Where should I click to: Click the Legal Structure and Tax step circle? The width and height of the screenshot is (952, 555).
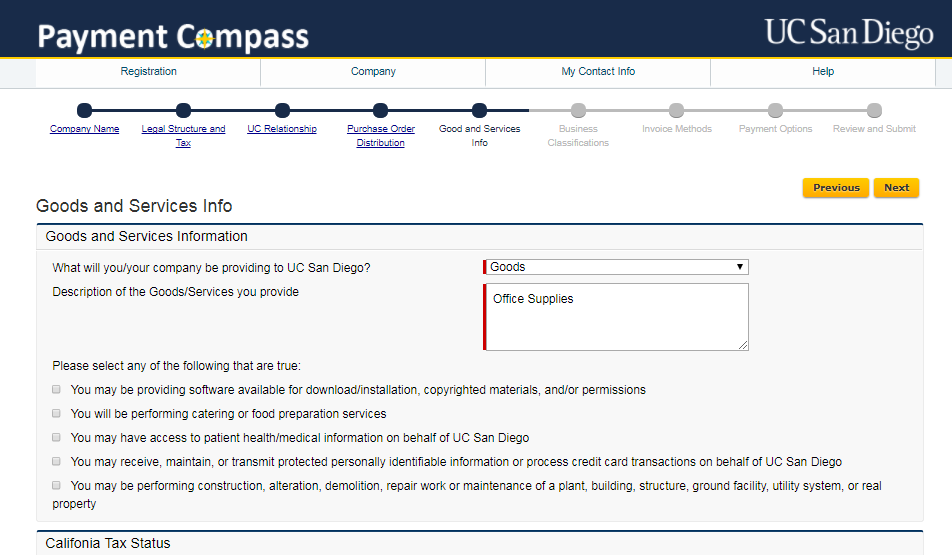click(183, 111)
